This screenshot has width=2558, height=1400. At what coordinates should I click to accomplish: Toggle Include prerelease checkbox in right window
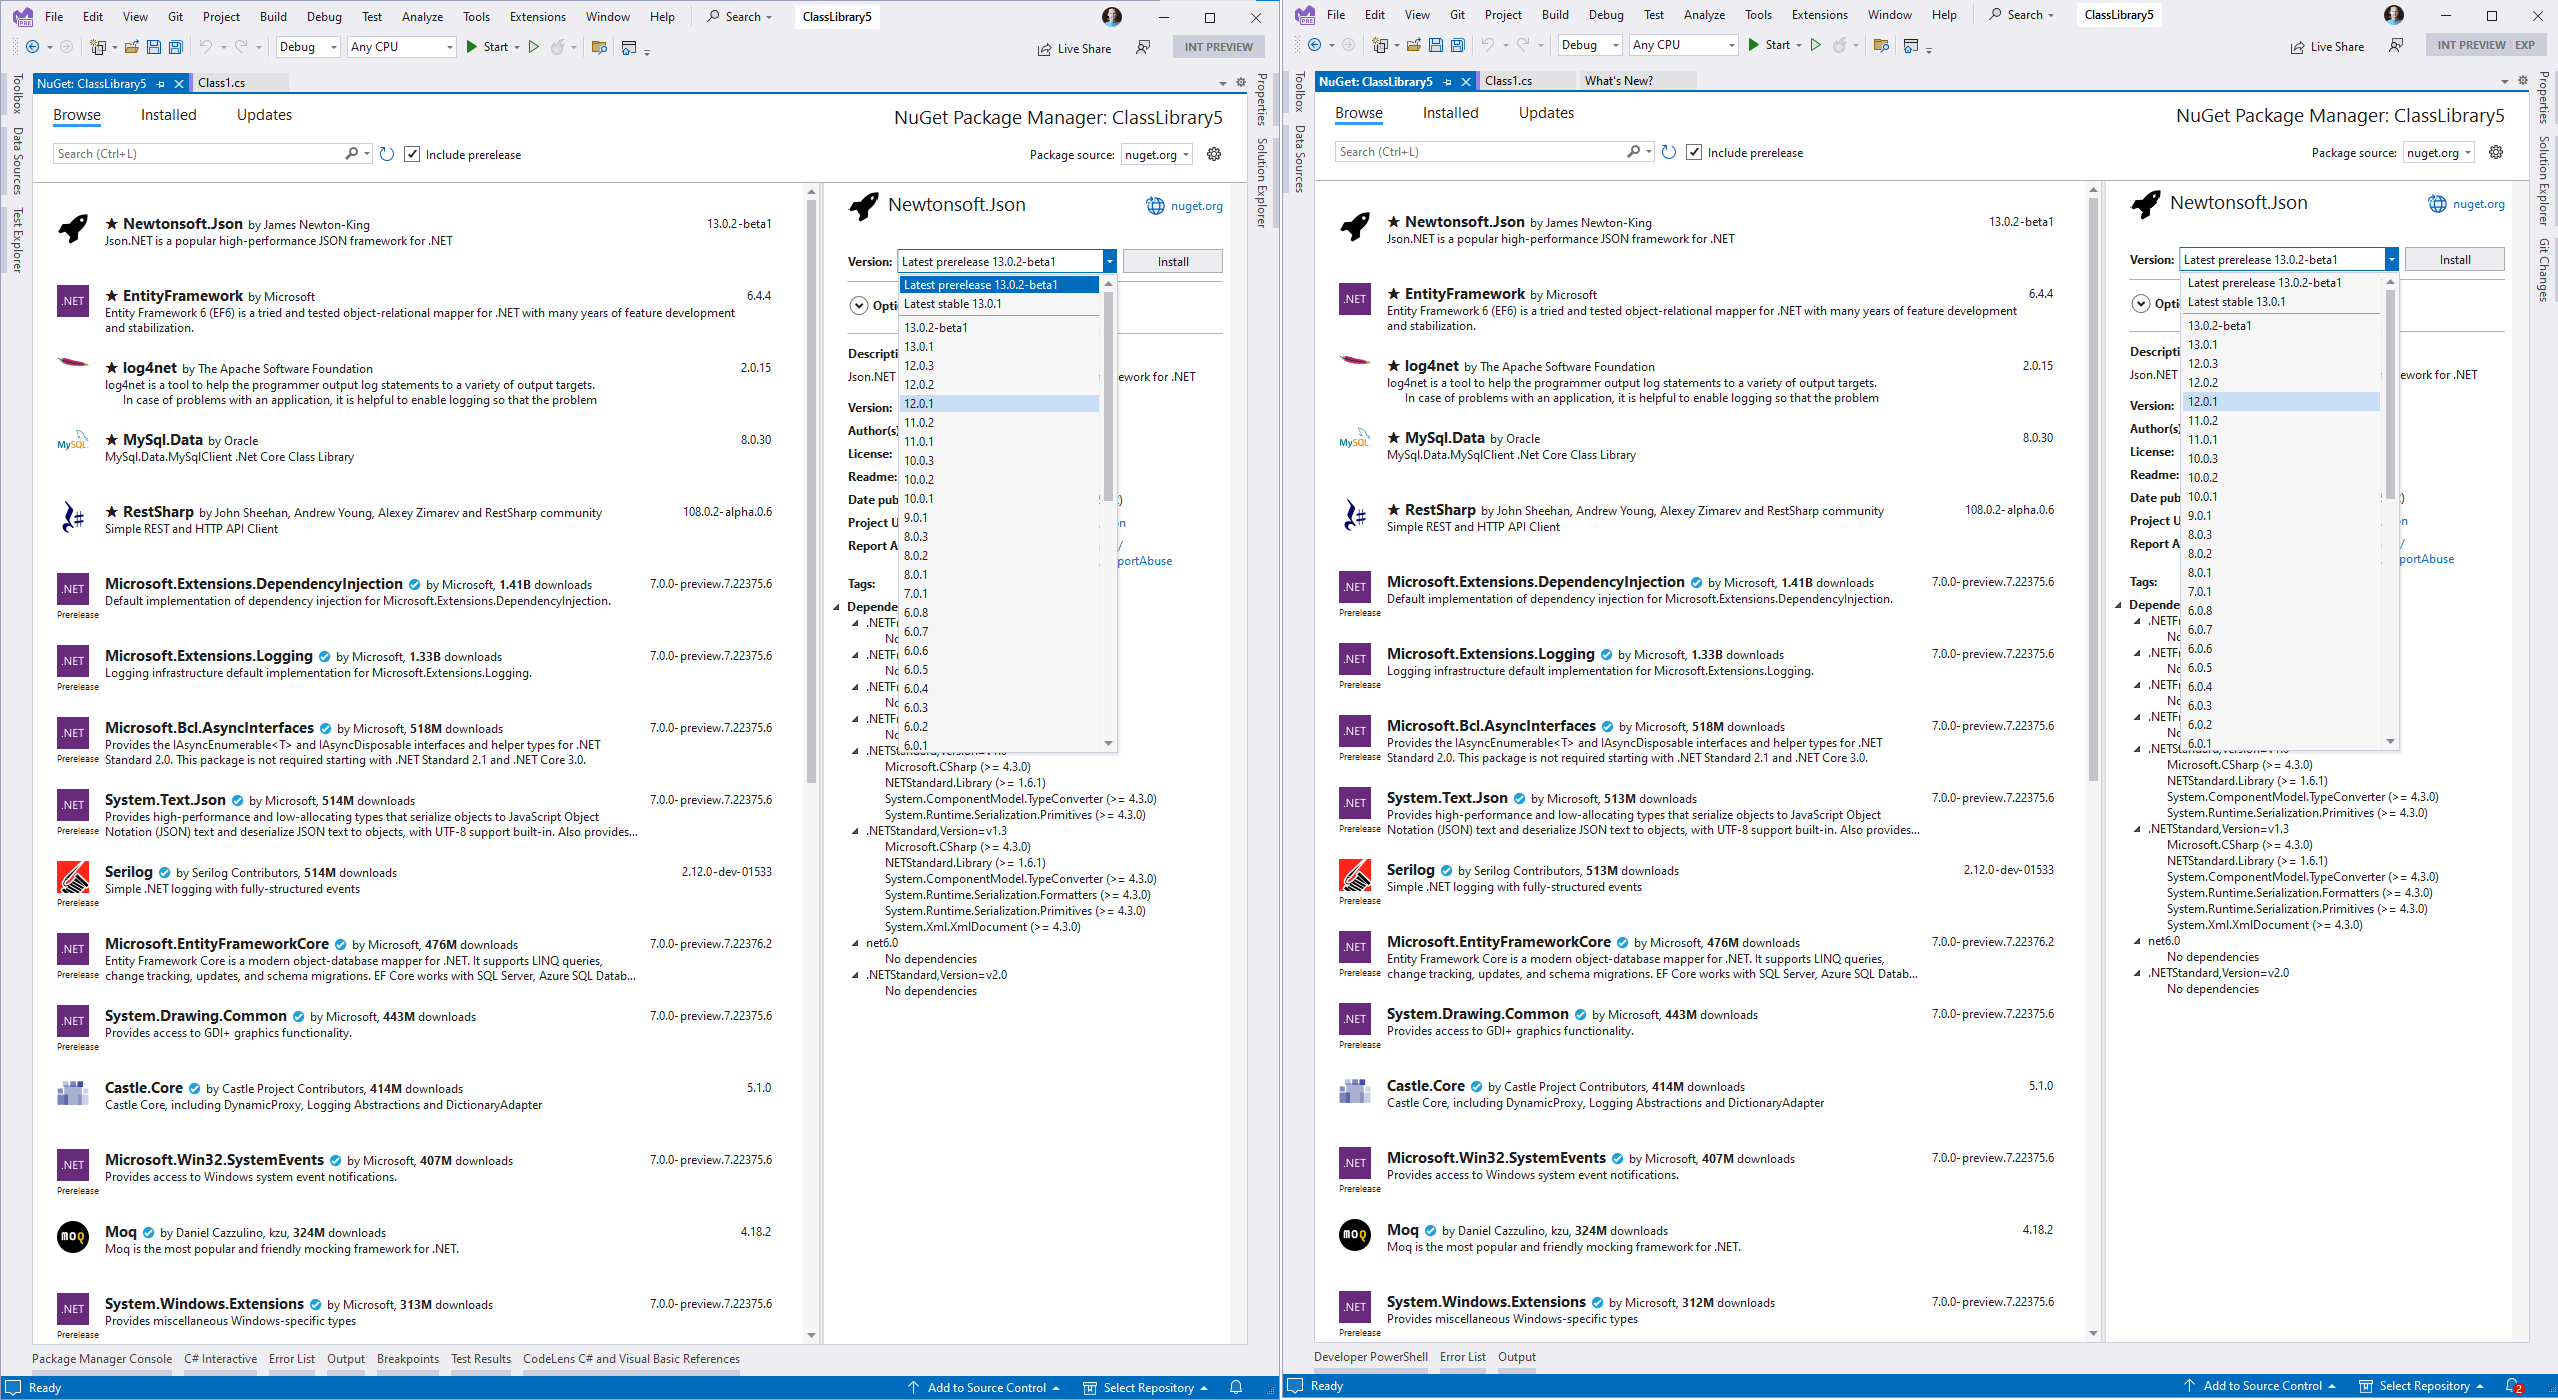click(x=1694, y=152)
